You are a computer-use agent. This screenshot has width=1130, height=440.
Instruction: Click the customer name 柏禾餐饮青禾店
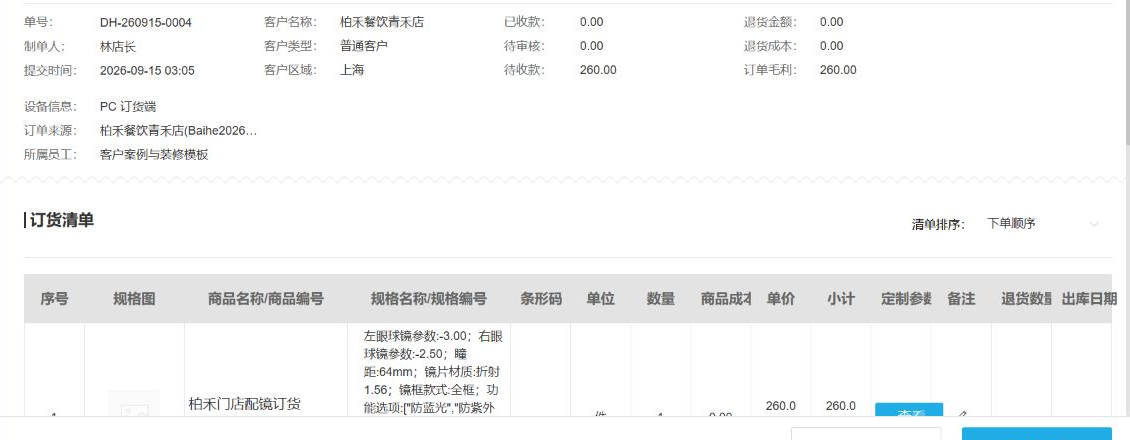click(382, 22)
